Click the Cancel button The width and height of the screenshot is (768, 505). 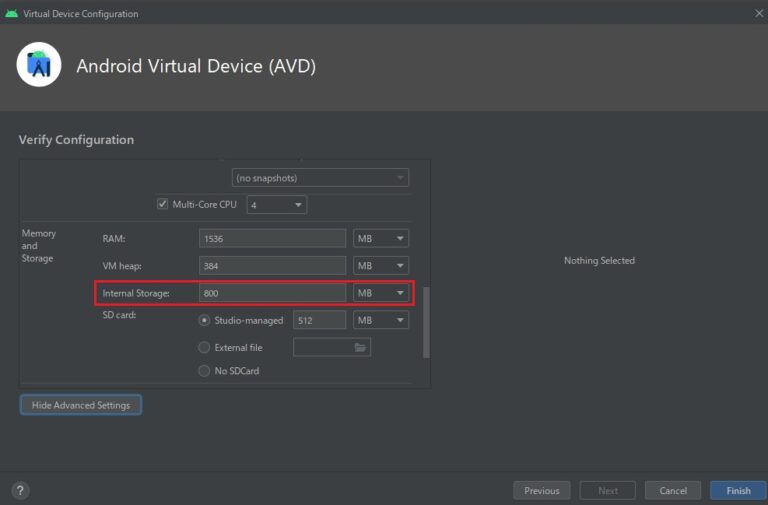[673, 490]
